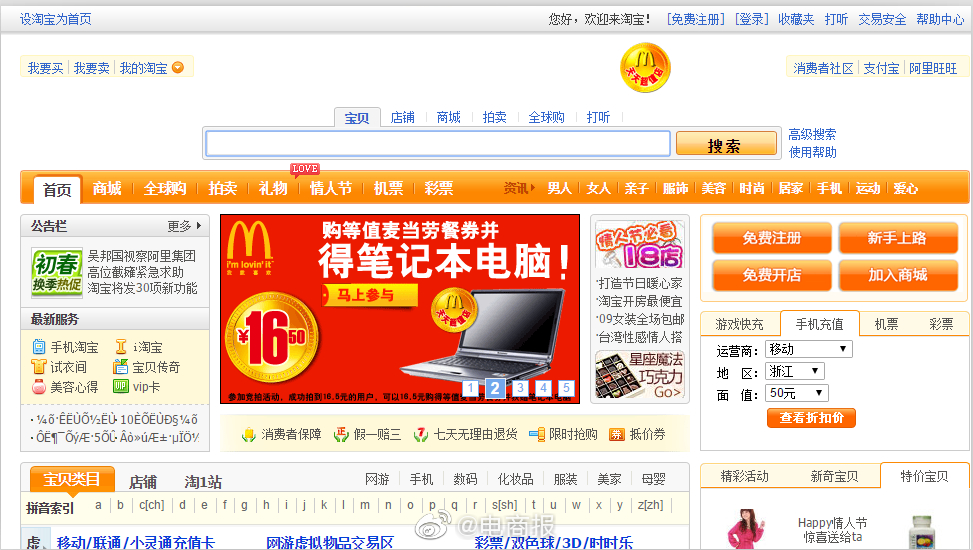This screenshot has width=973, height=550.
Task: Open the 面值 dropdown showing 50元
Action: (797, 393)
